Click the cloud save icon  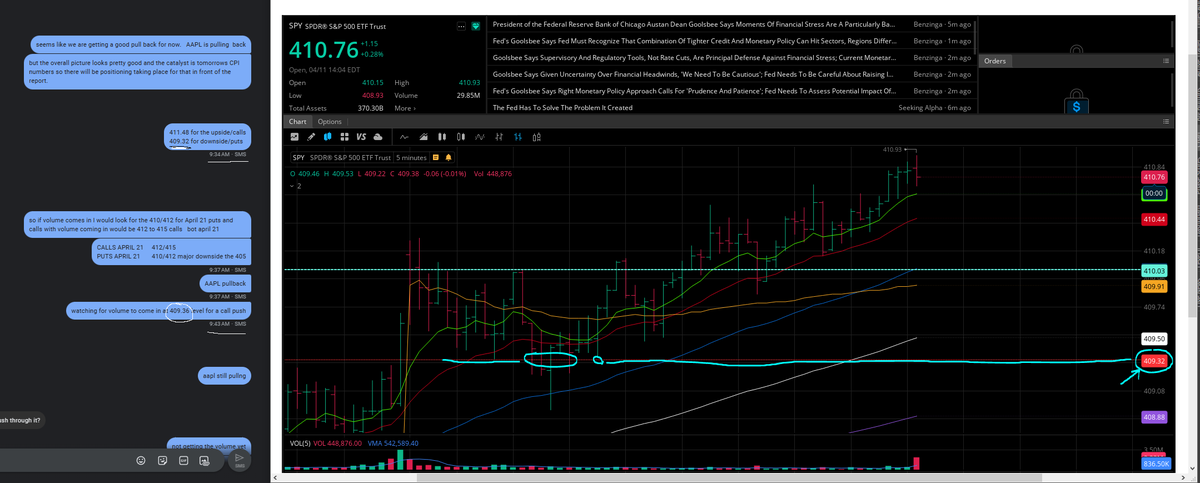click(378, 137)
